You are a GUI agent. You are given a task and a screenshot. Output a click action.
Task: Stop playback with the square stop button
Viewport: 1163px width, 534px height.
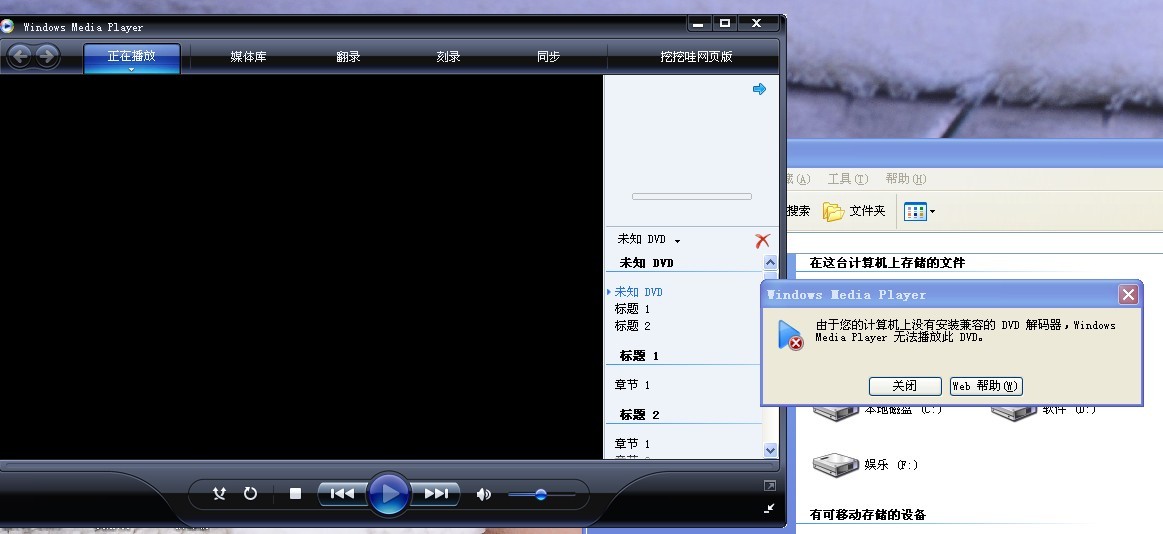coord(295,493)
